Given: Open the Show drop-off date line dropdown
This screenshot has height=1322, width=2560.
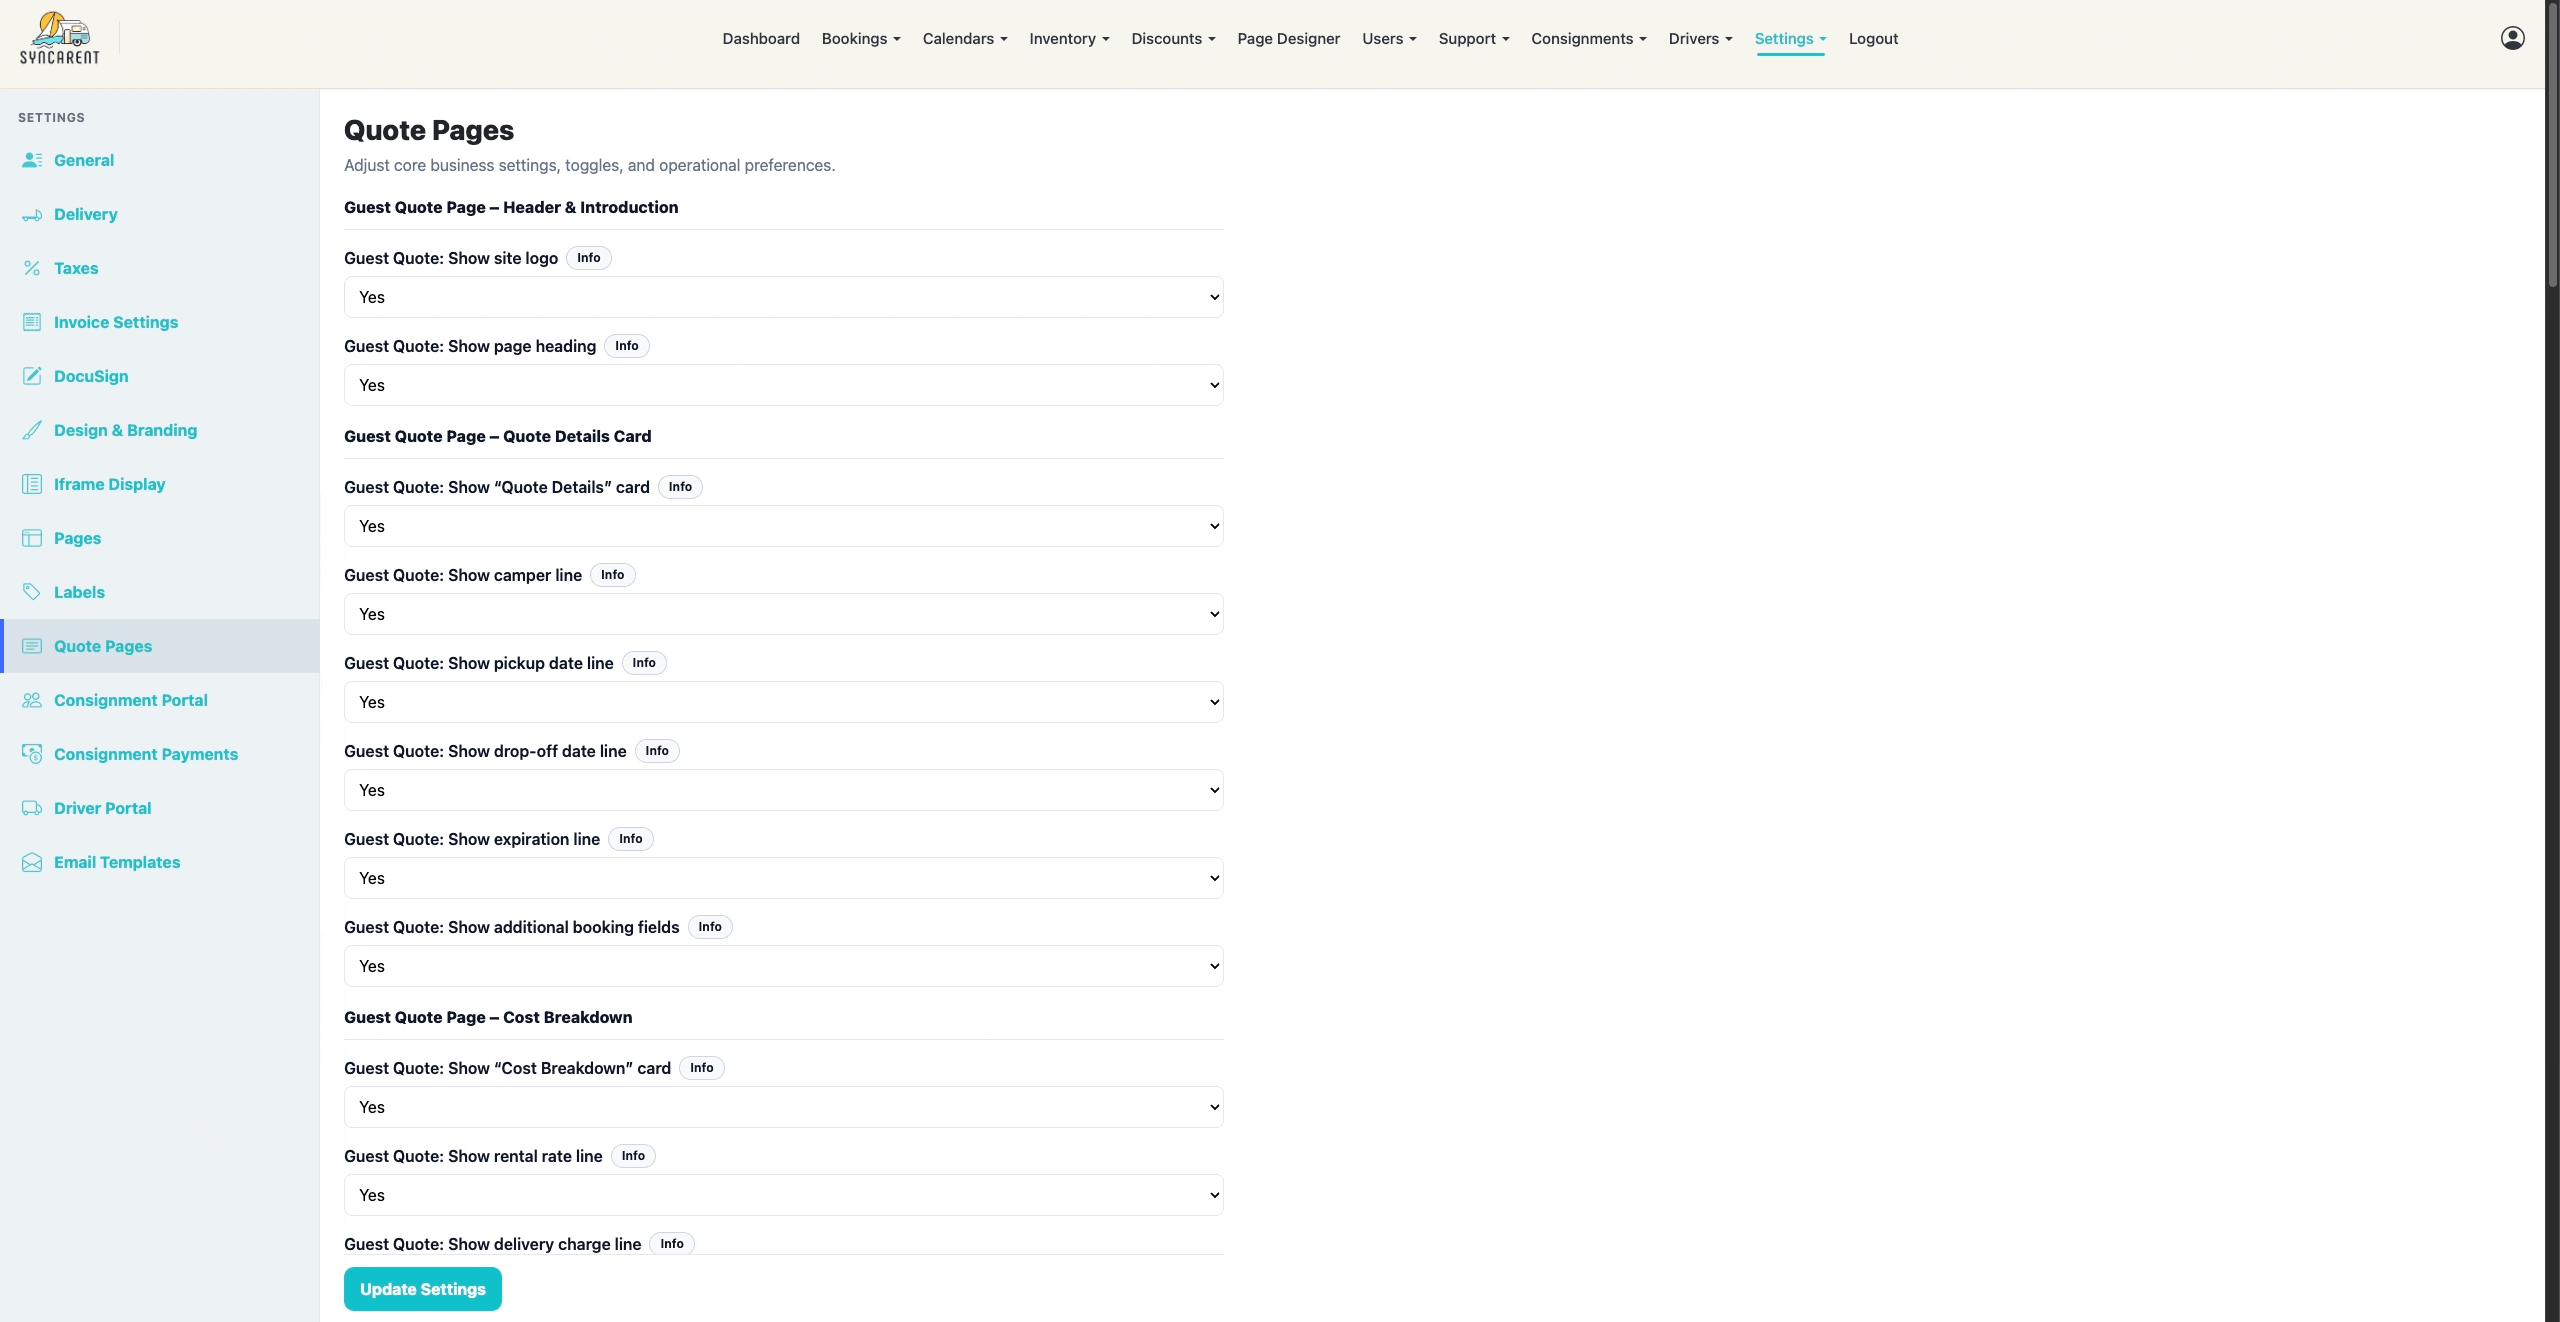Looking at the screenshot, I should pyautogui.click(x=783, y=790).
